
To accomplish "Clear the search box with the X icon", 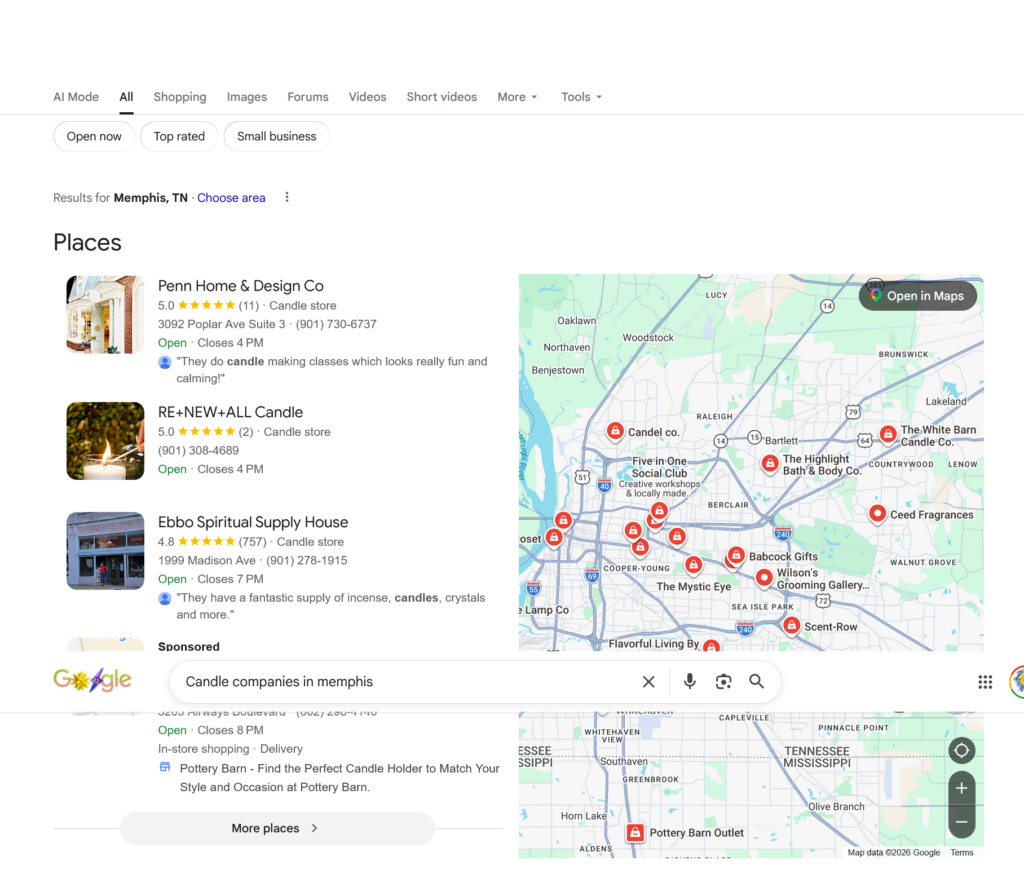I will coord(648,682).
